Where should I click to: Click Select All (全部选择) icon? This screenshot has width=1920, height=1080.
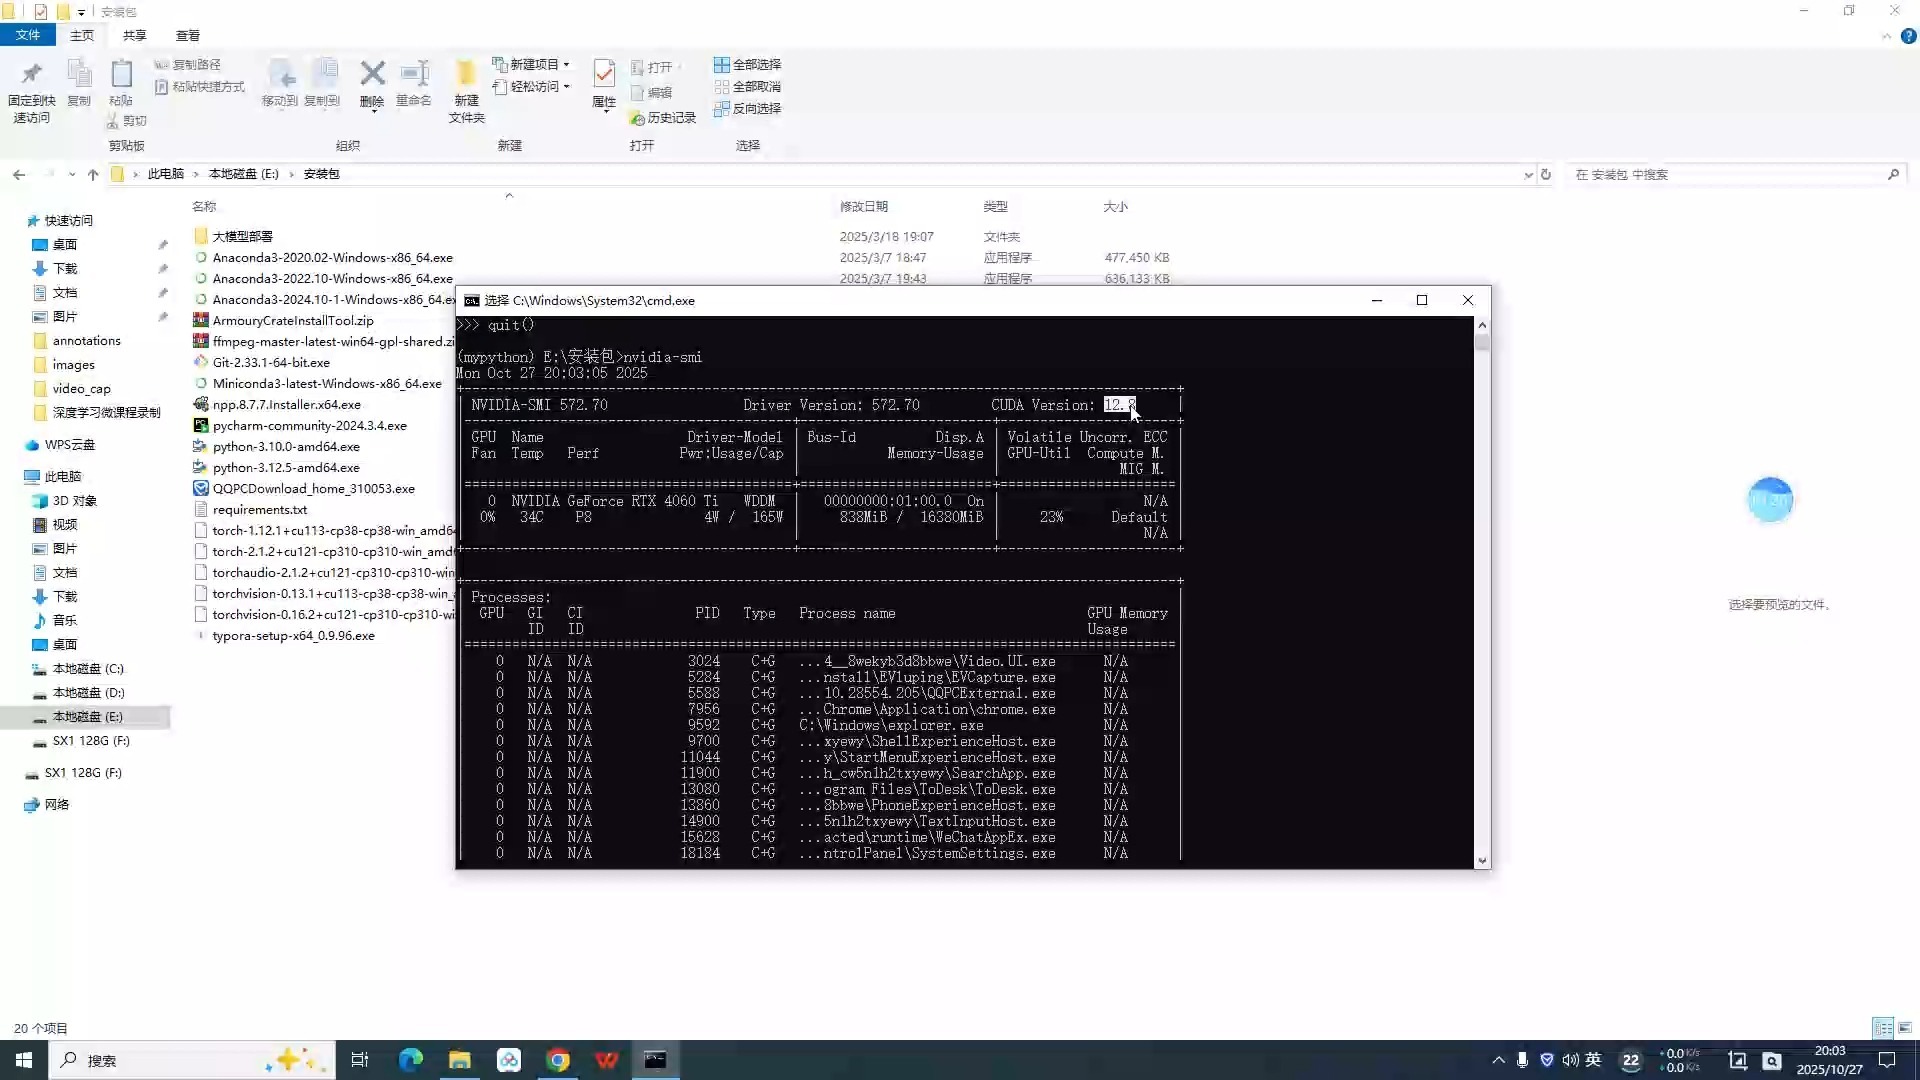point(721,64)
